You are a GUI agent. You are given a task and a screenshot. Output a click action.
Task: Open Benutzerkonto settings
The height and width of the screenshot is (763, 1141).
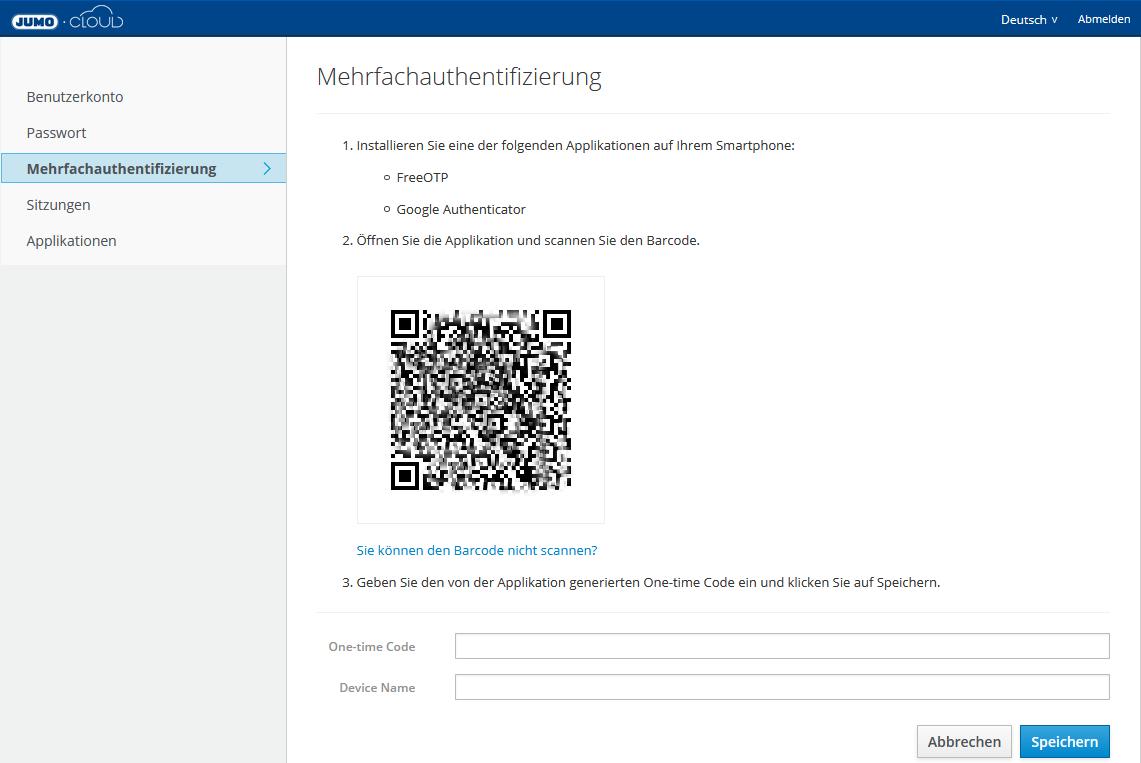[x=75, y=96]
